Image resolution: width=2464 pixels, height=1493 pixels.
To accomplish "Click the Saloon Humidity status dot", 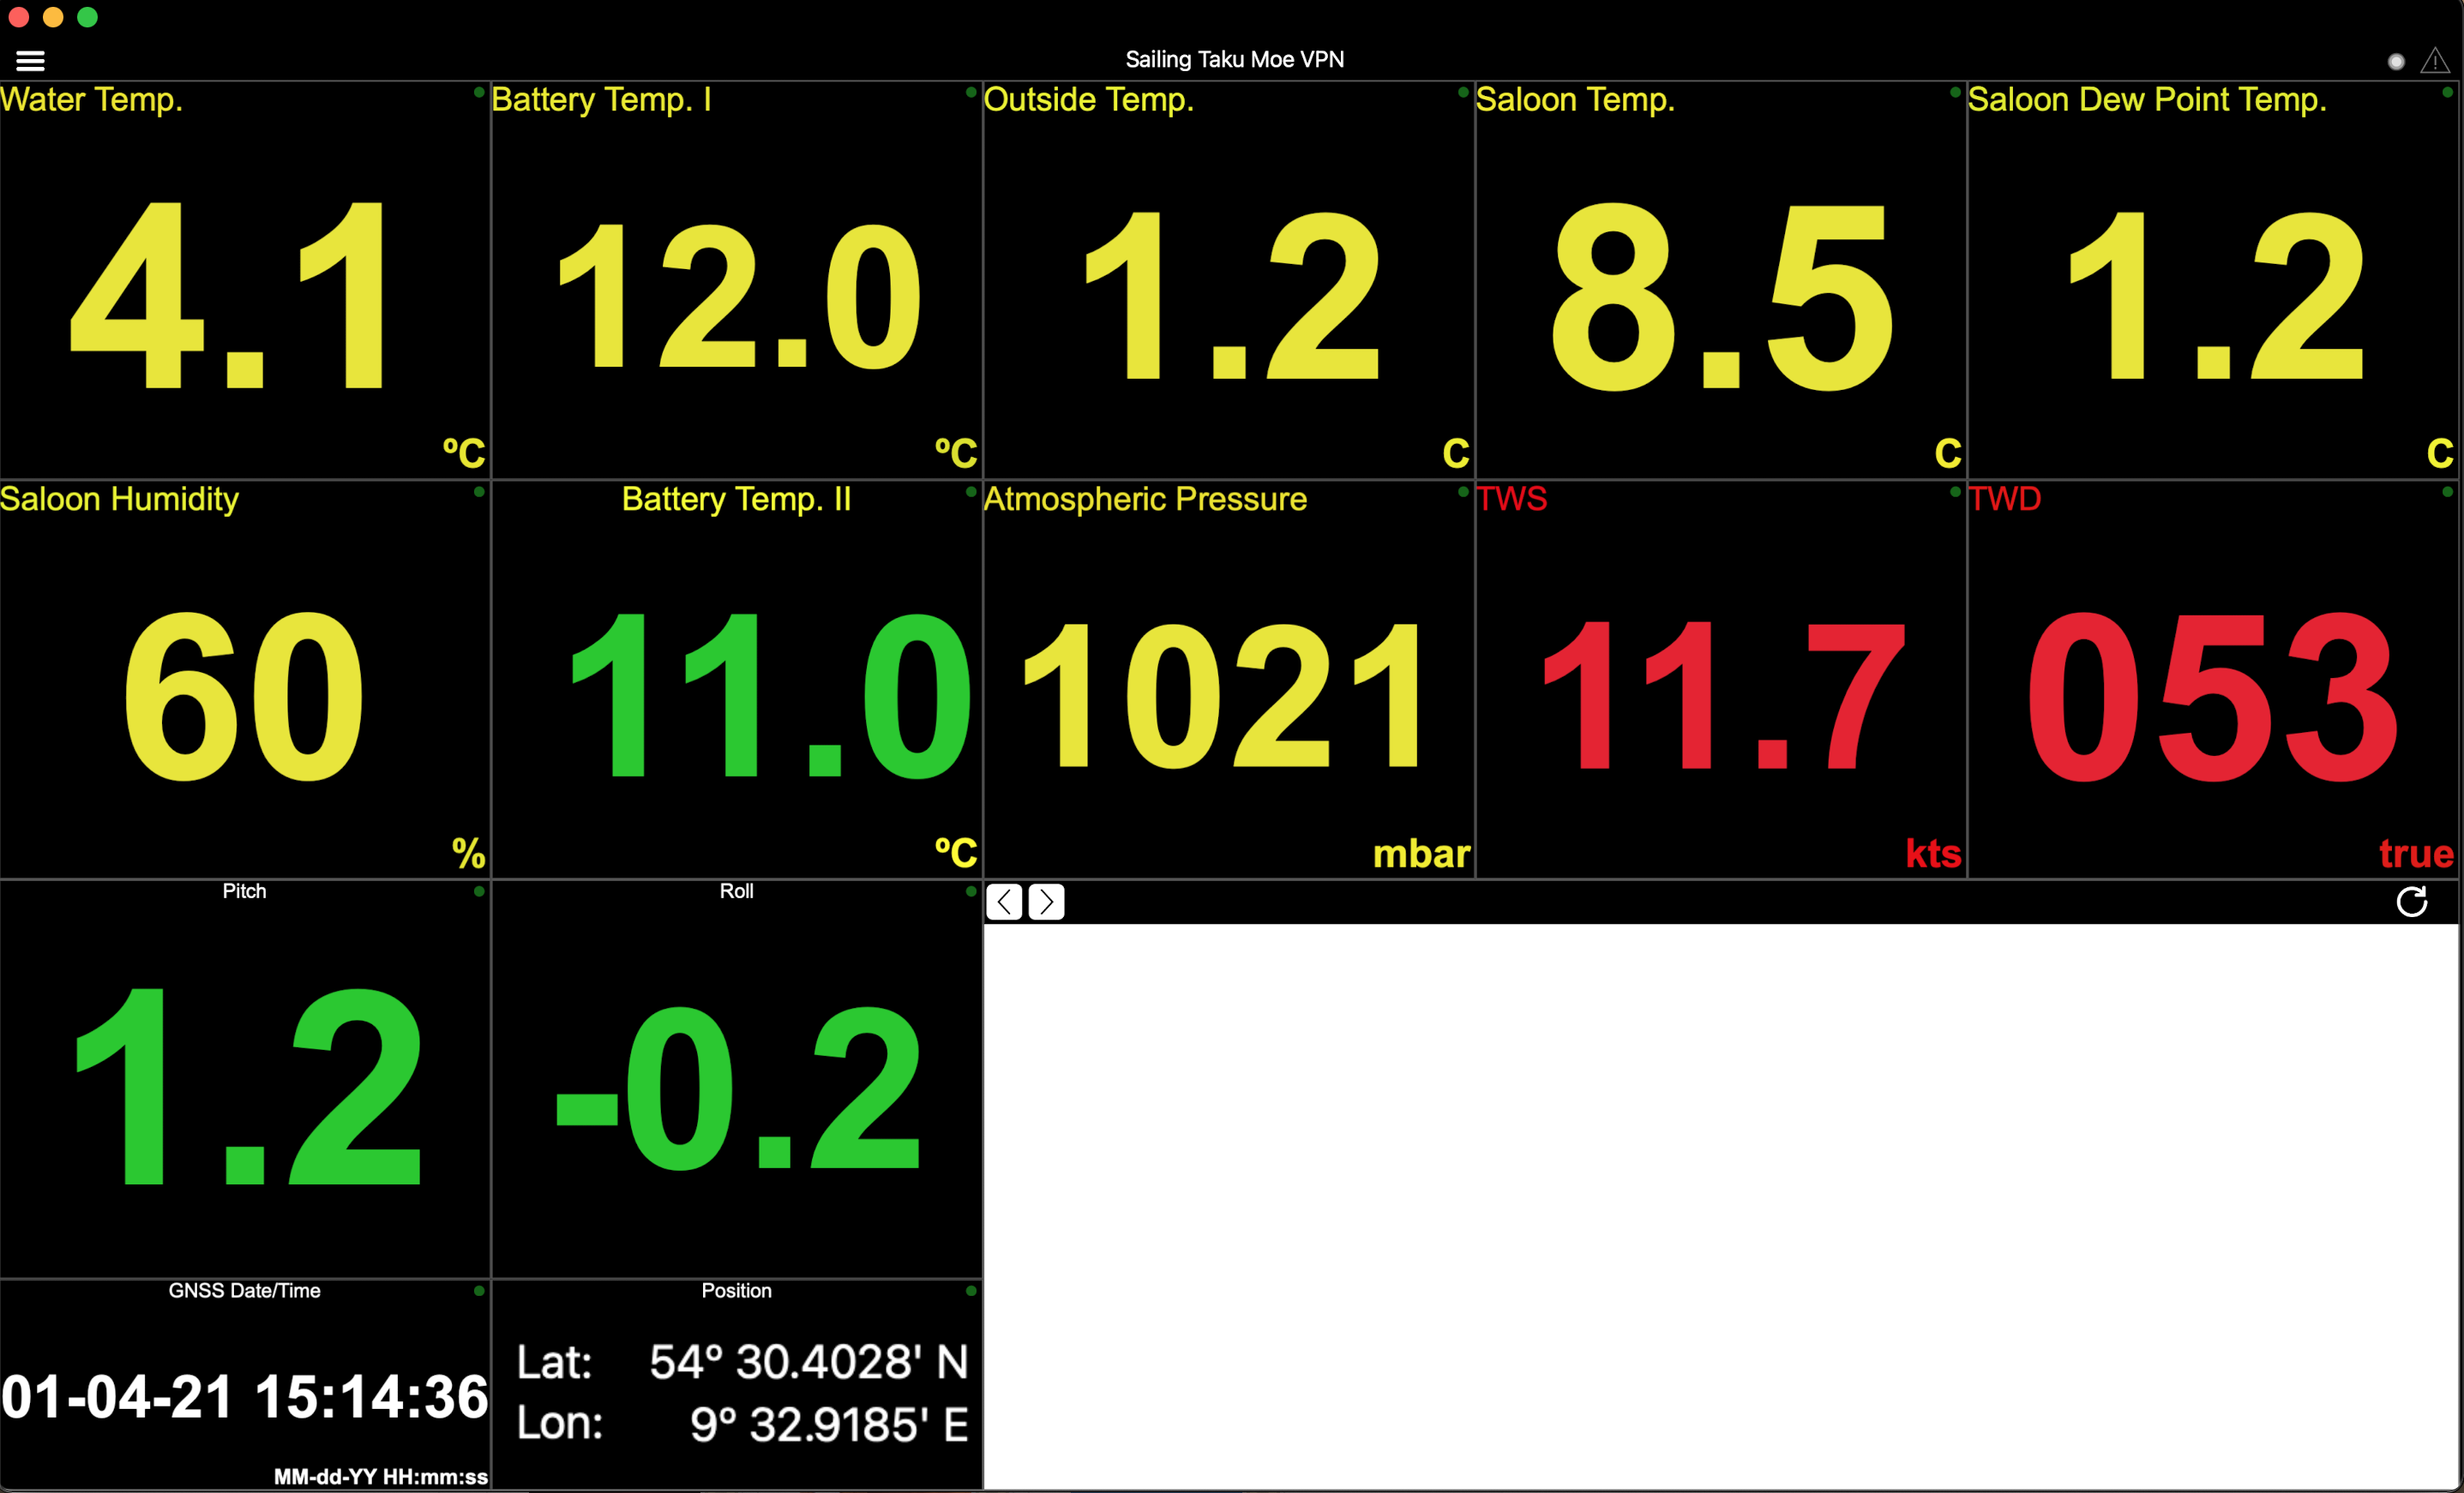I will pyautogui.click(x=479, y=492).
